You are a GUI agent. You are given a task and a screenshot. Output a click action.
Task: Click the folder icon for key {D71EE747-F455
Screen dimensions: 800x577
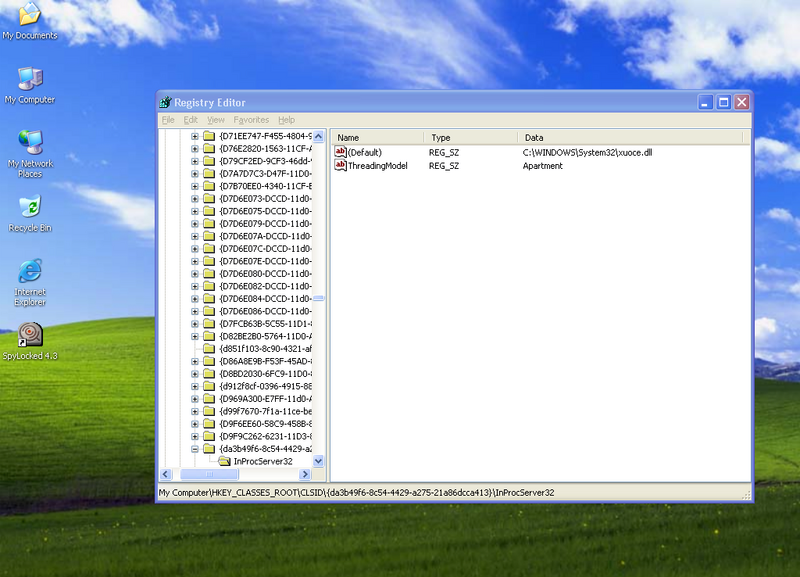pyautogui.click(x=209, y=136)
